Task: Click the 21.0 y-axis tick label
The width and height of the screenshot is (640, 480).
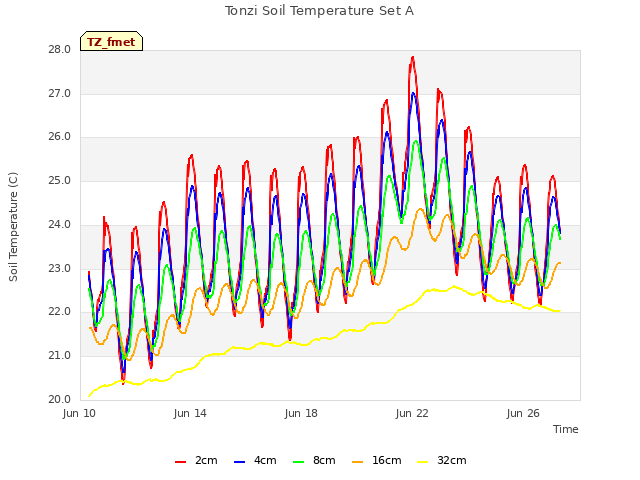Action: point(60,356)
